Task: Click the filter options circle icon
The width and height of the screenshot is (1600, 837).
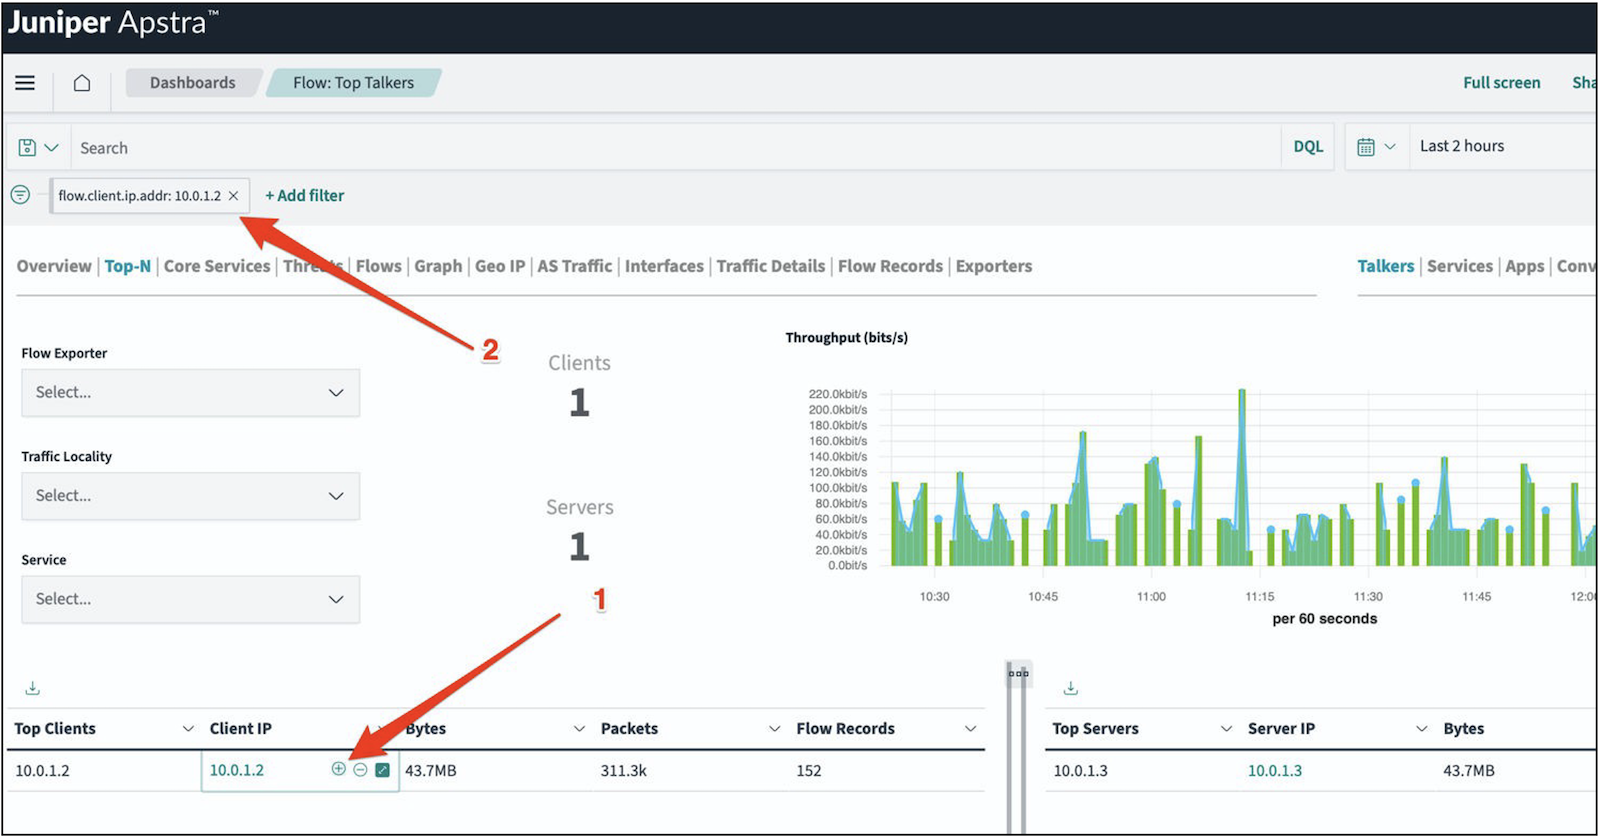Action: [x=20, y=195]
